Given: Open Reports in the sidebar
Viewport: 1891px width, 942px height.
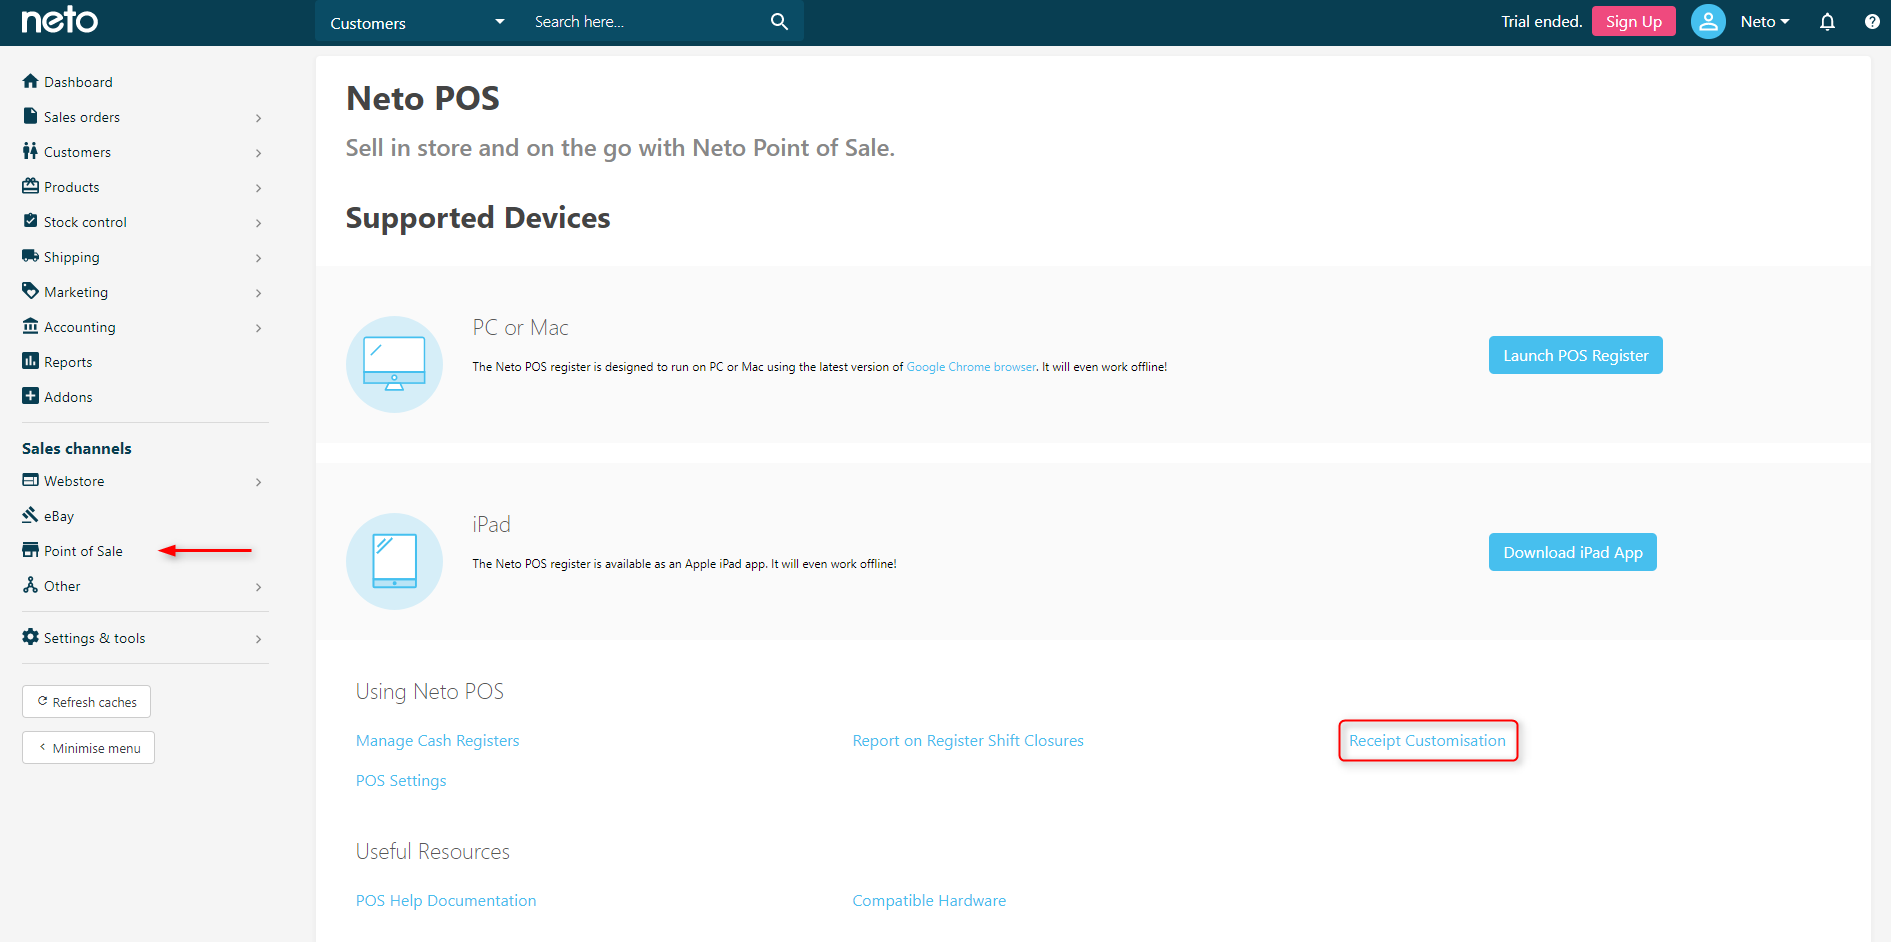Looking at the screenshot, I should [68, 362].
